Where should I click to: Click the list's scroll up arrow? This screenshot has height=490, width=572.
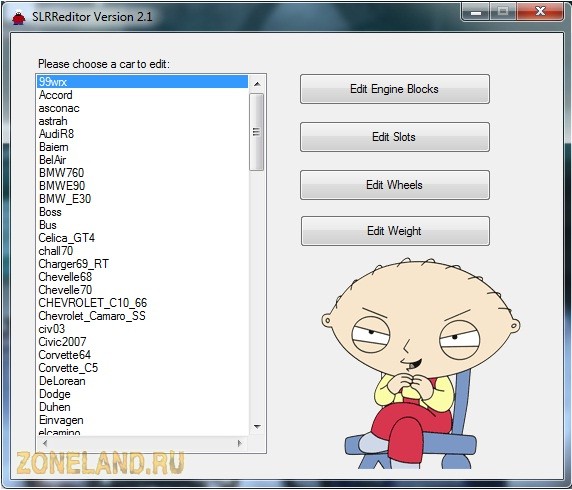click(x=257, y=84)
